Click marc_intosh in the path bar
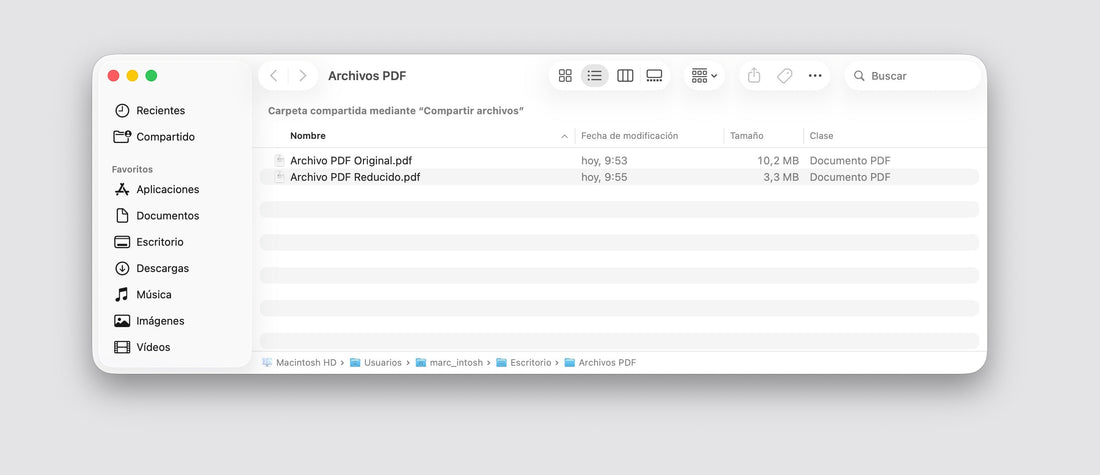 coord(449,363)
